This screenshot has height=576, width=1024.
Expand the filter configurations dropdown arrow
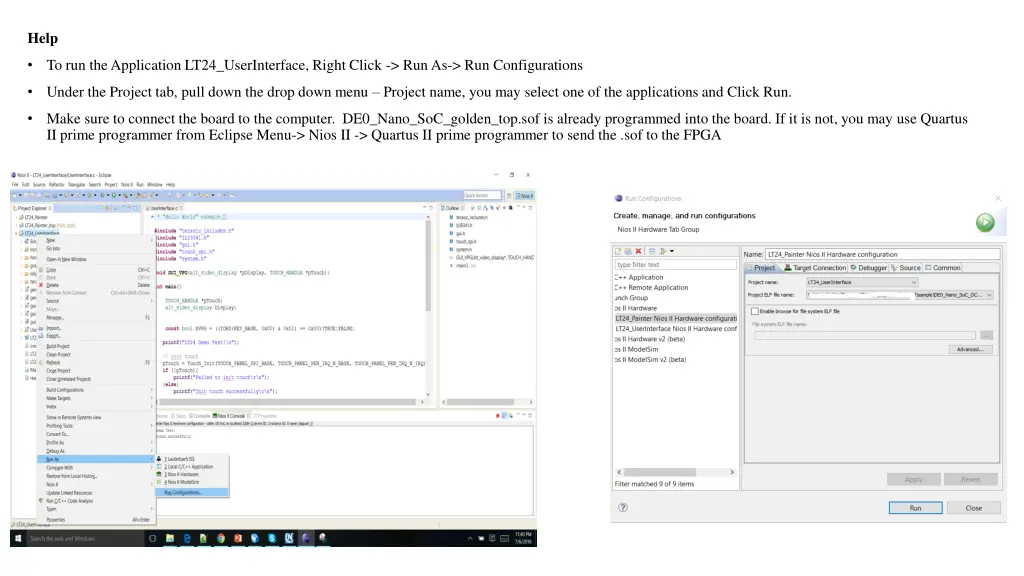(673, 251)
